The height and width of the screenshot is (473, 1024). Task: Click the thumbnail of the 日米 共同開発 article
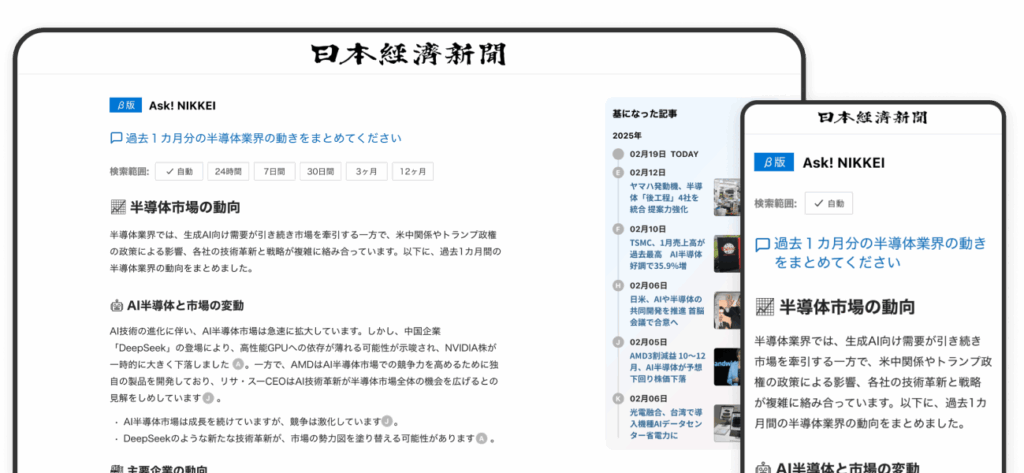pos(727,310)
